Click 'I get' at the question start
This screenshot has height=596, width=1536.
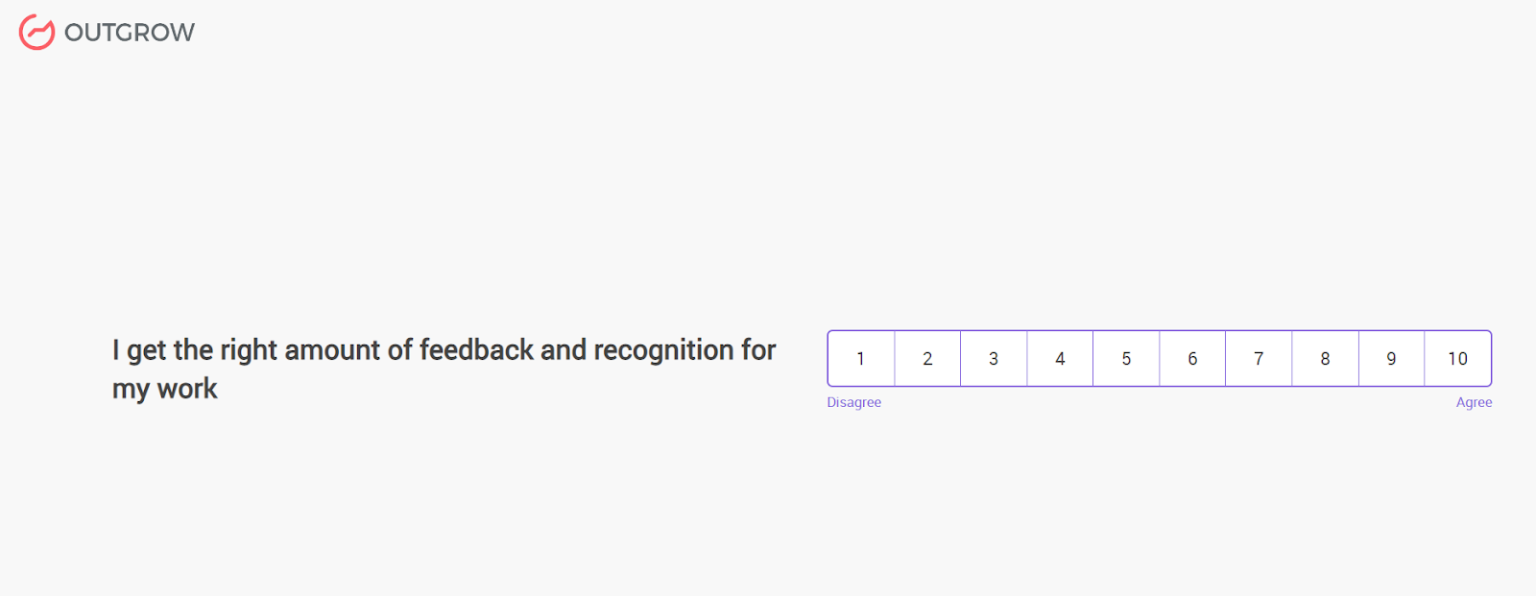tap(138, 350)
